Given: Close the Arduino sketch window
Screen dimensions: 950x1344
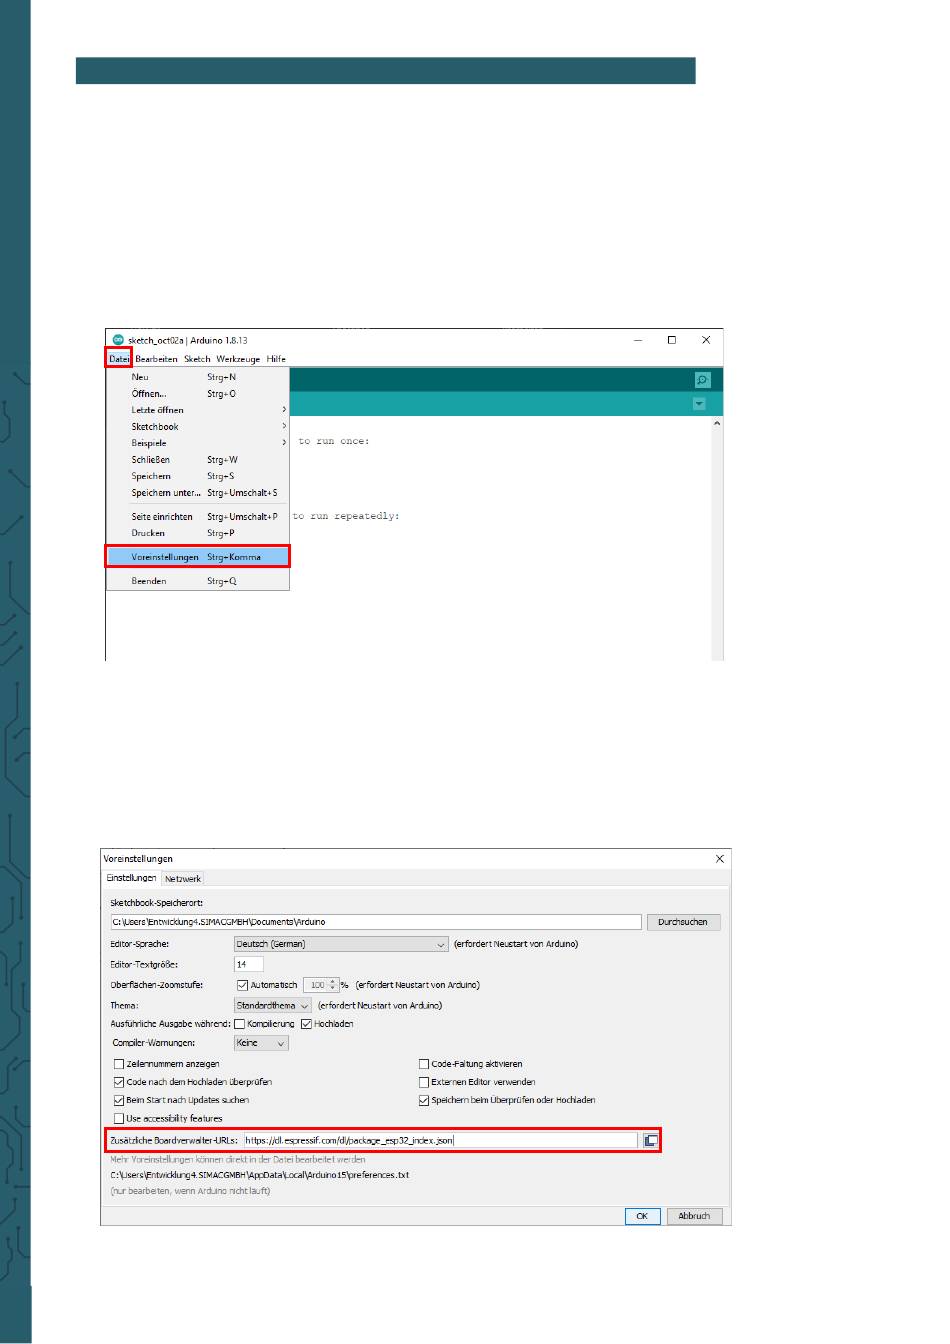Looking at the screenshot, I should tap(706, 340).
